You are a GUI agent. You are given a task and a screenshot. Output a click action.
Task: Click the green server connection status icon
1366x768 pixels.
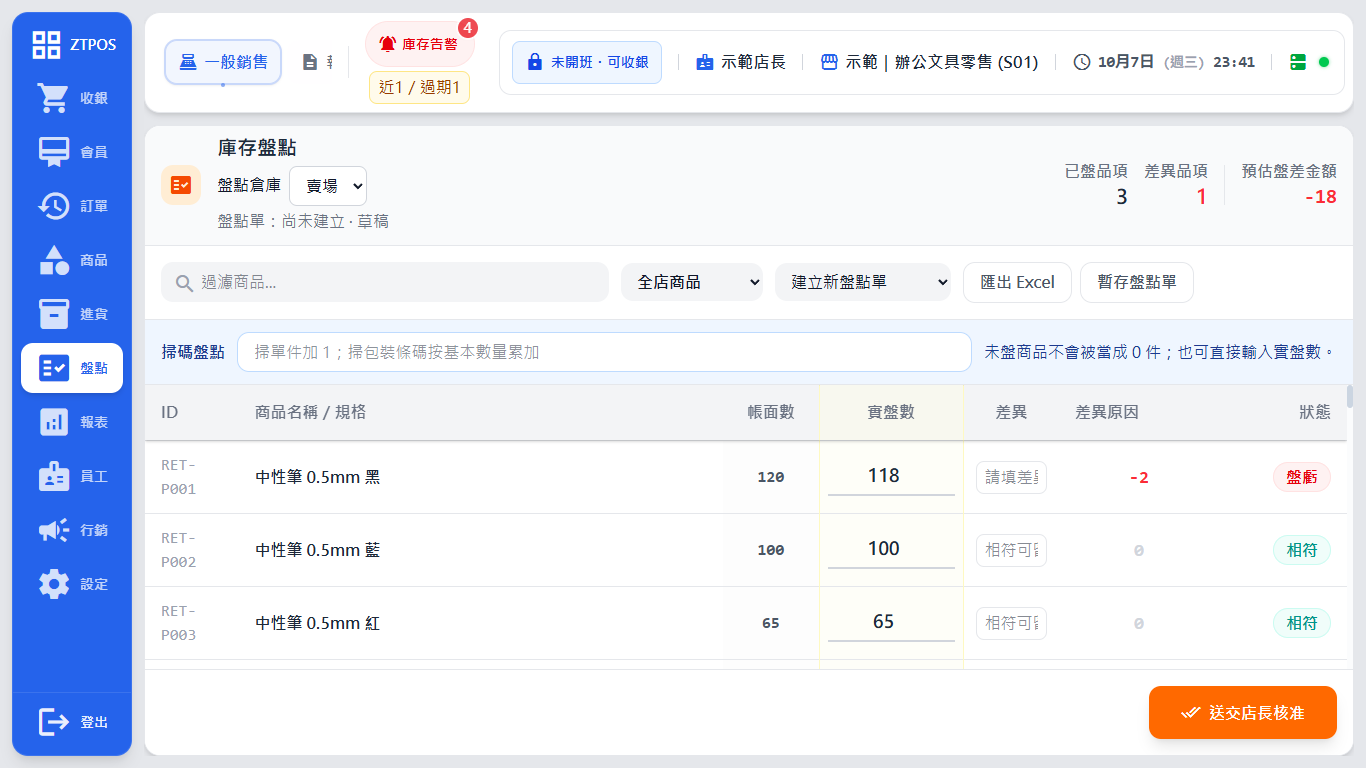pos(1298,62)
